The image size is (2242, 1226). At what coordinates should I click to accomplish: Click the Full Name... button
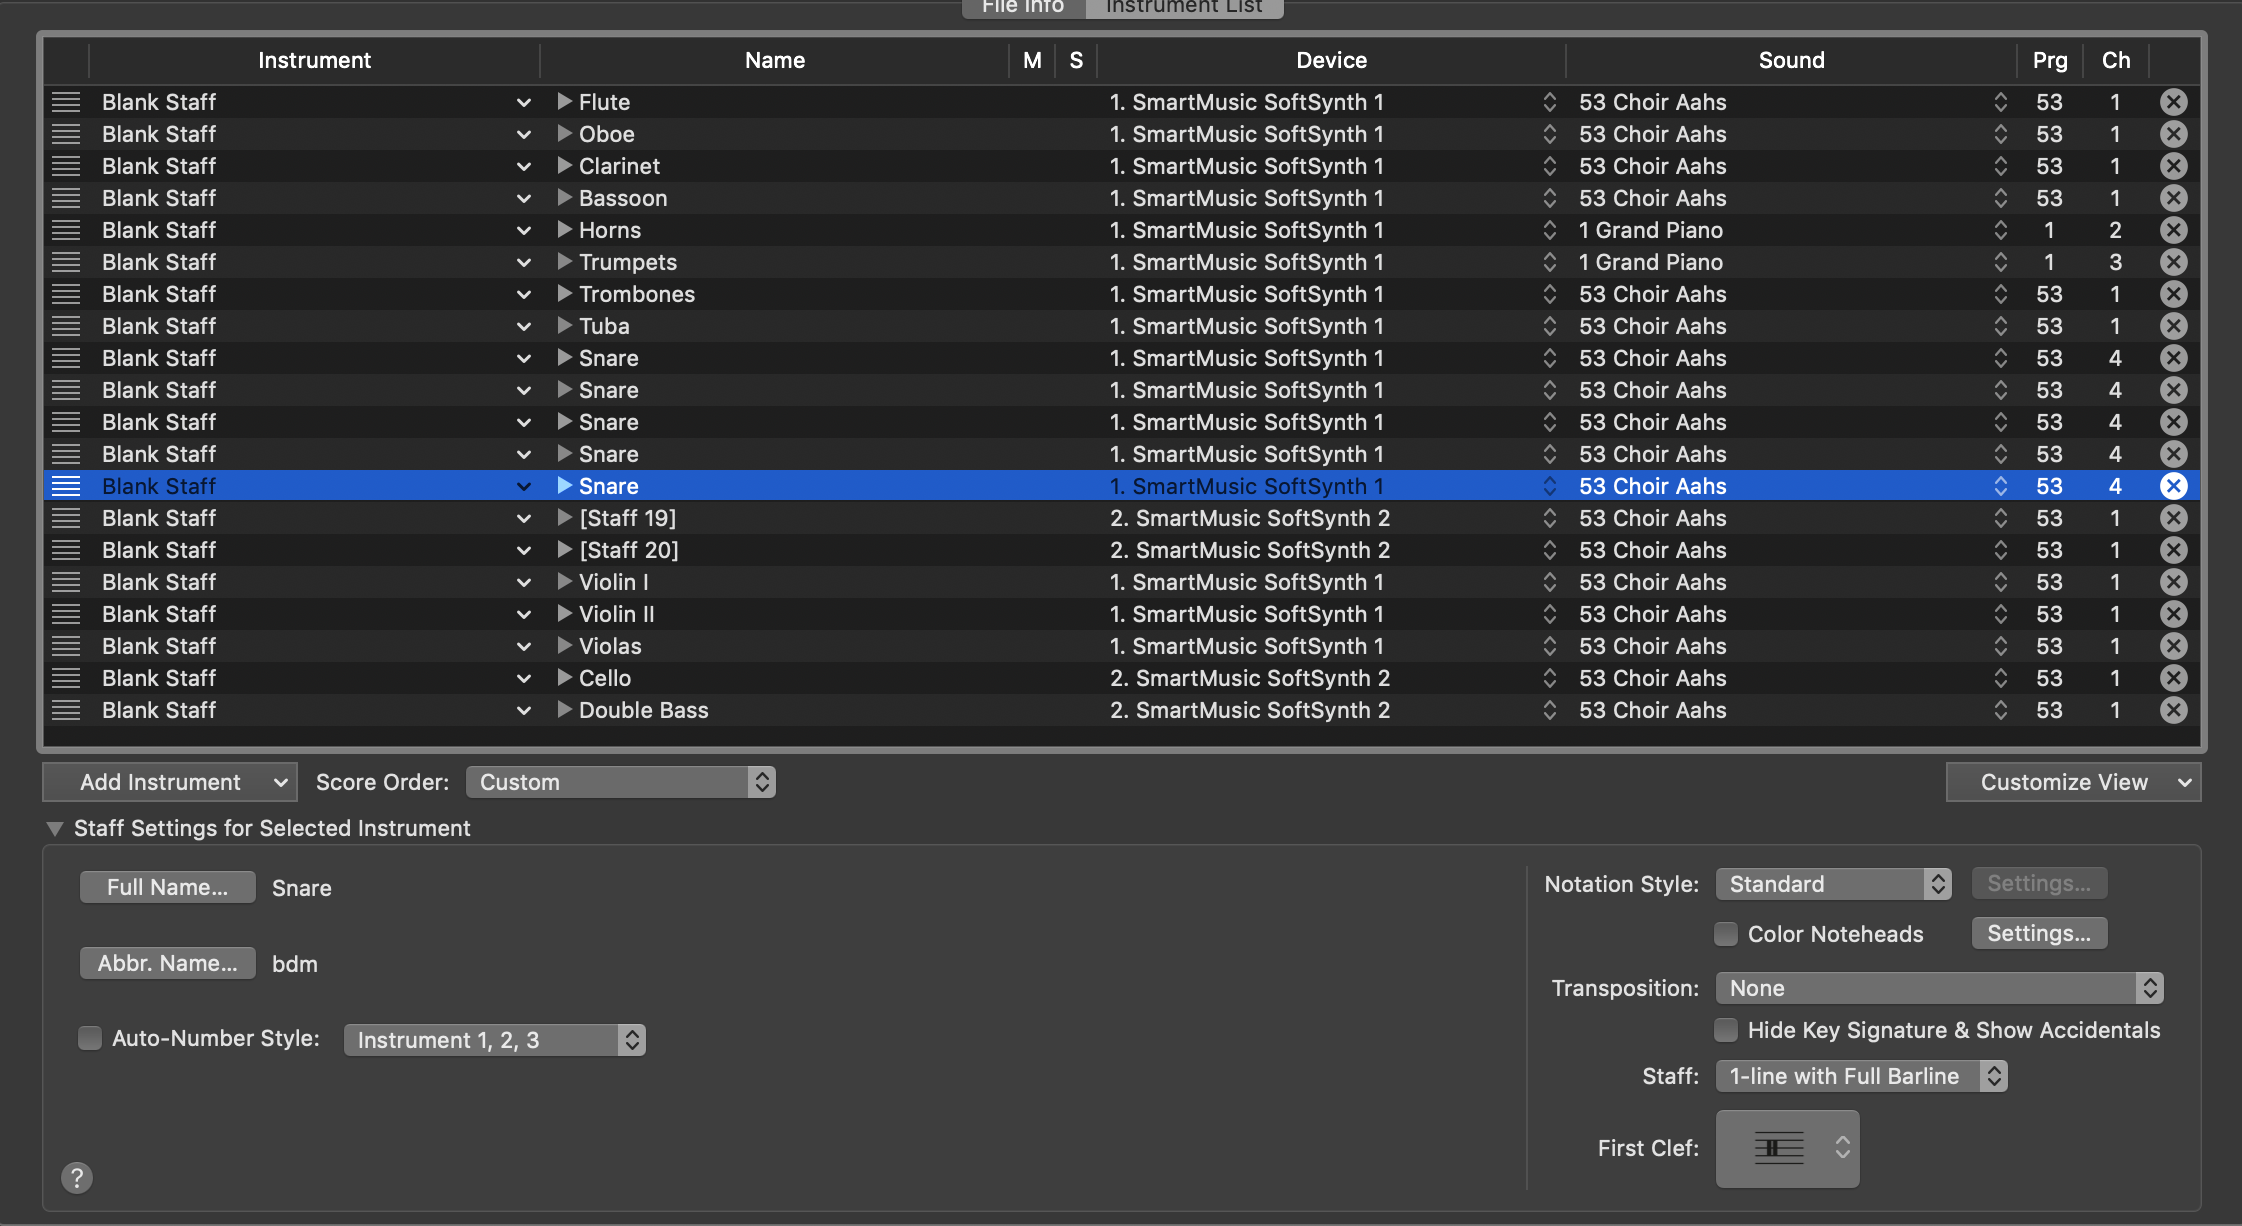click(x=167, y=887)
